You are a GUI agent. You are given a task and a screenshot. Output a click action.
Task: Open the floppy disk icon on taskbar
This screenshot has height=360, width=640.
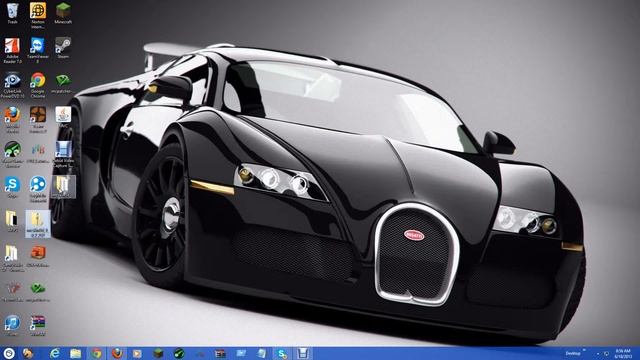tap(302, 353)
